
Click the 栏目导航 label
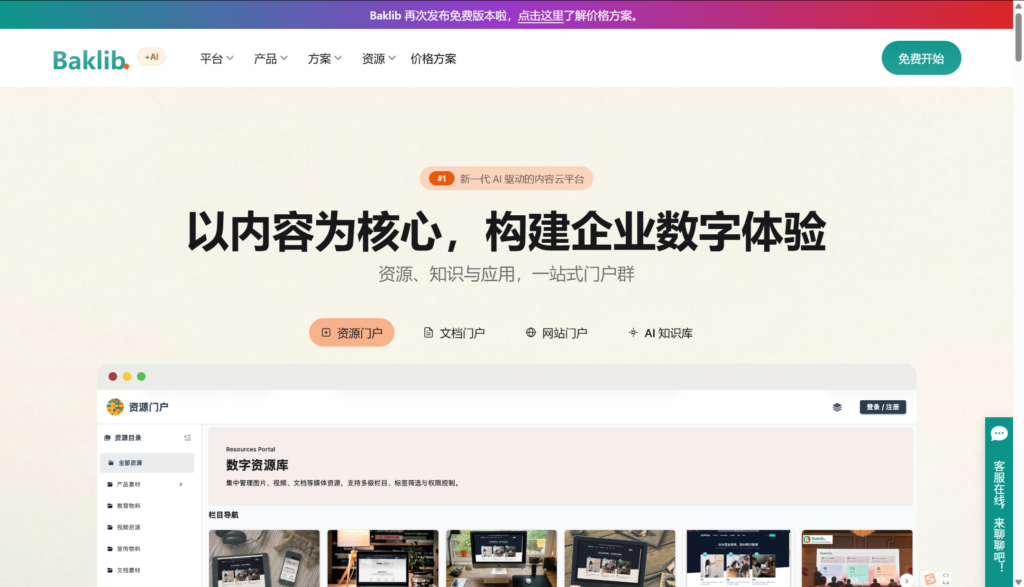click(x=223, y=515)
